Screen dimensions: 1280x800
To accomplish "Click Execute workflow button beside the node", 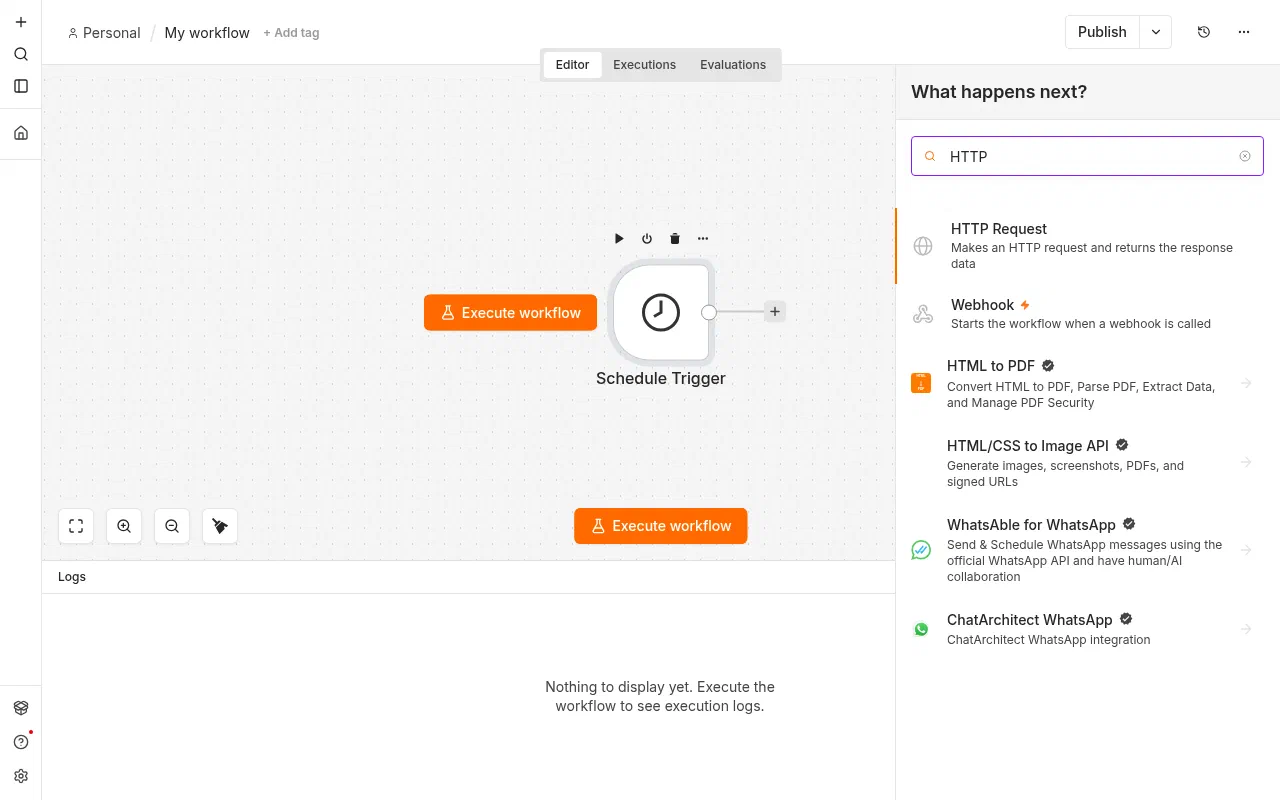I will tap(510, 313).
